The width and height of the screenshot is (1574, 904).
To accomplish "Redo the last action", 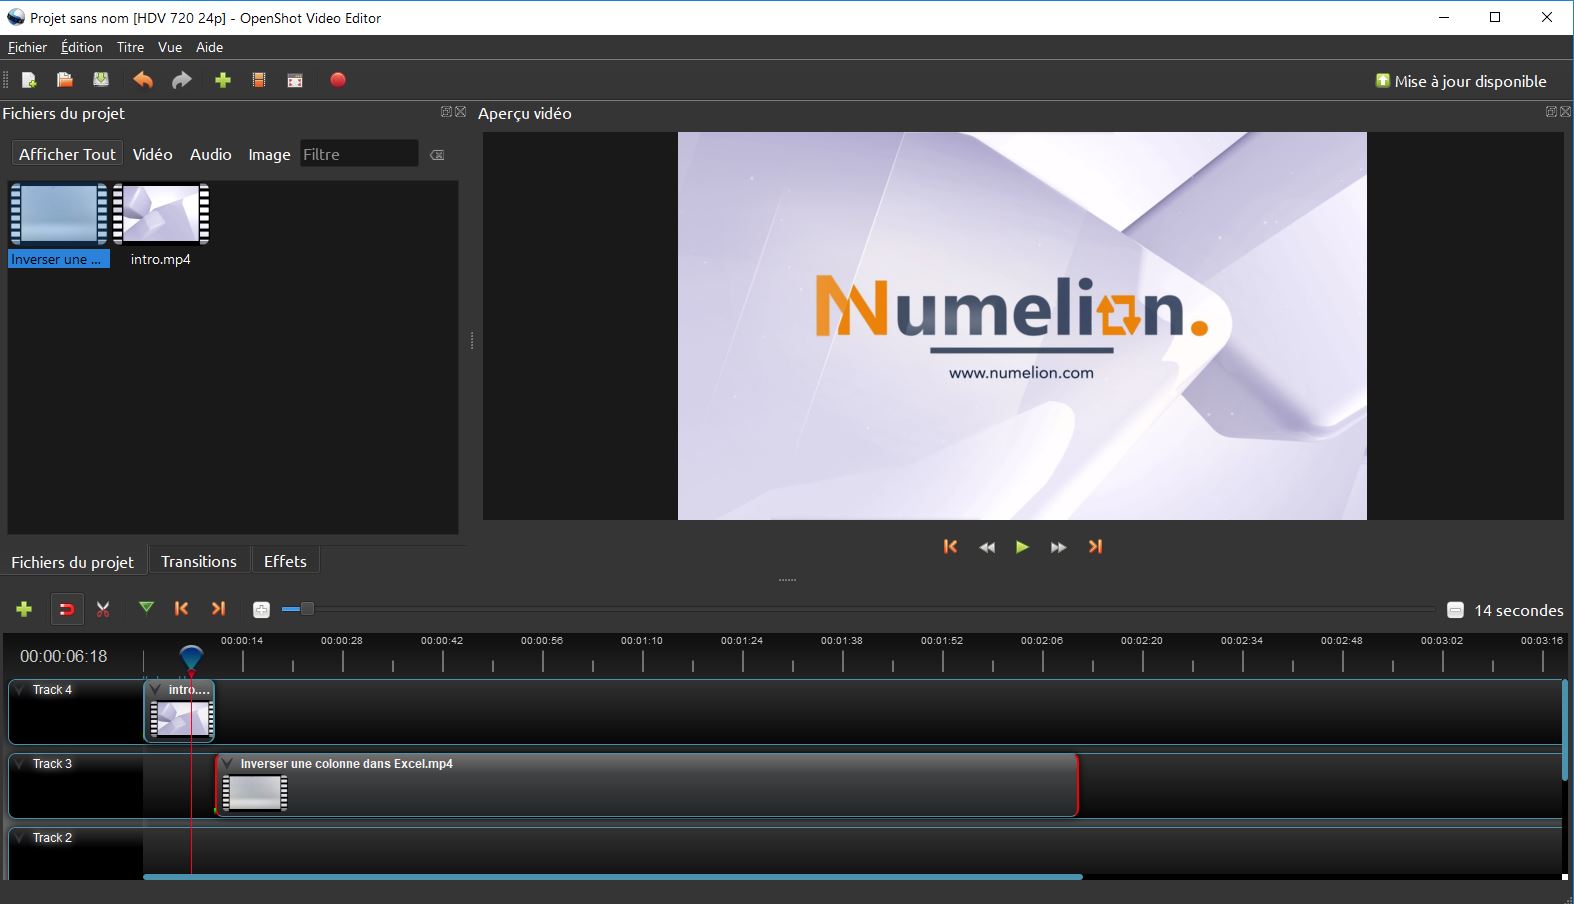I will (181, 81).
